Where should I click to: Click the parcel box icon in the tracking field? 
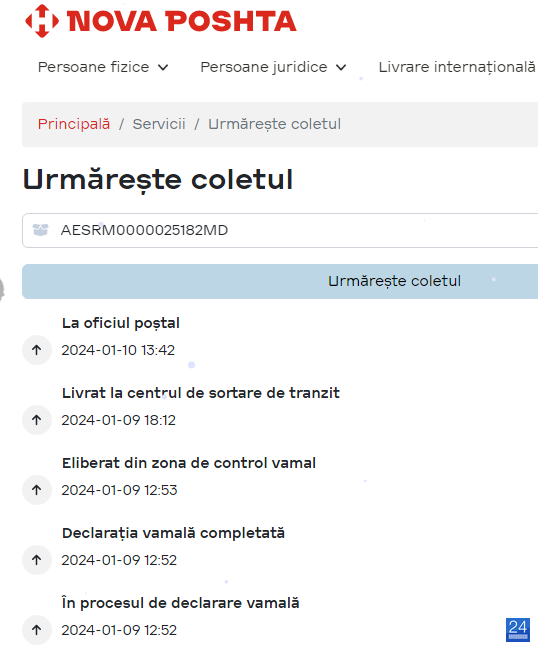click(x=41, y=230)
